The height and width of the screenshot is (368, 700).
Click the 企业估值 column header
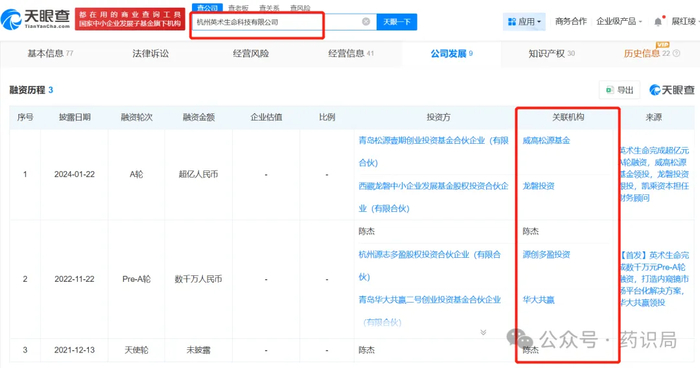(x=266, y=117)
